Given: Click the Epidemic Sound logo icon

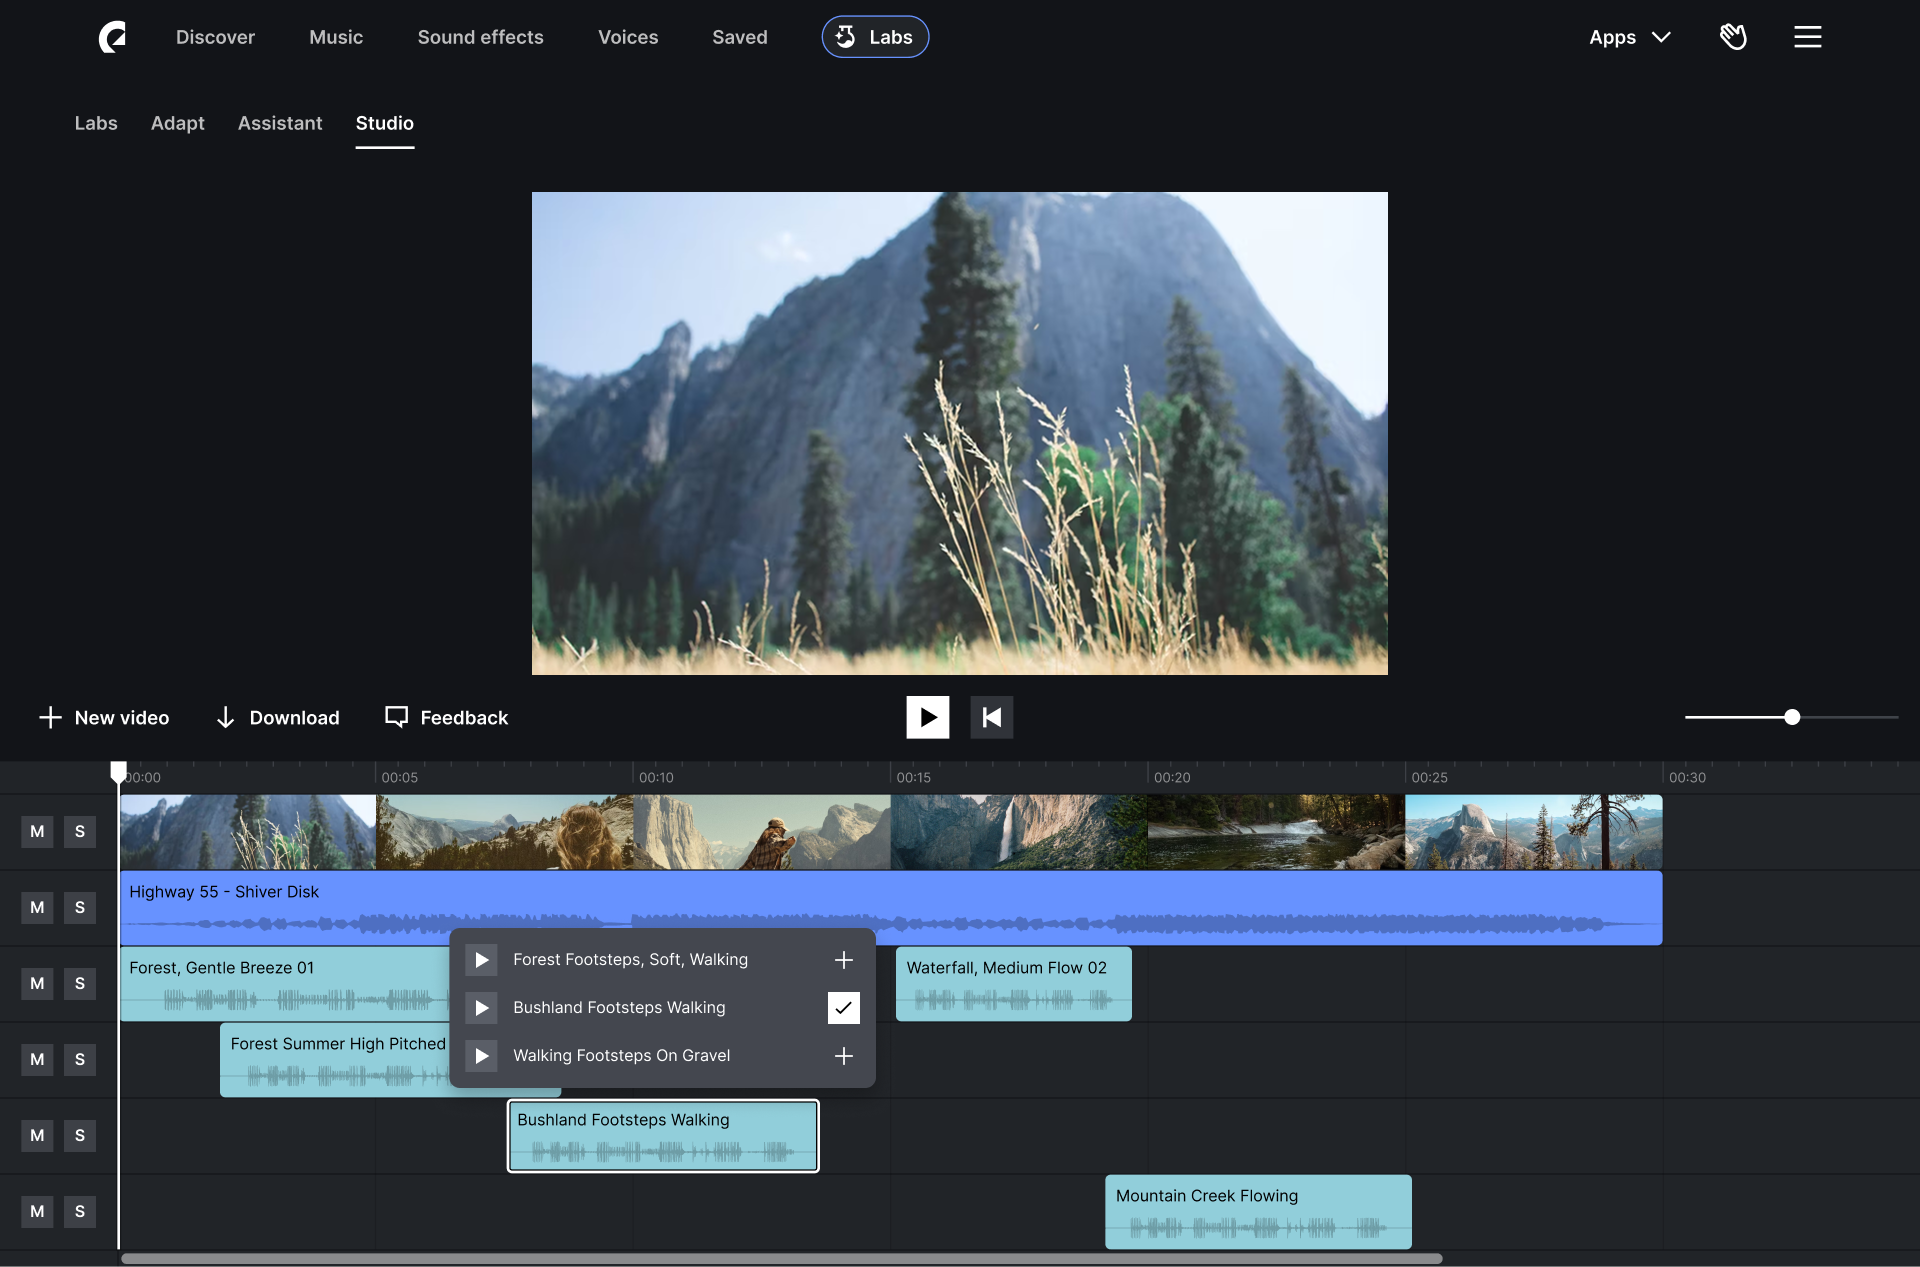Looking at the screenshot, I should [x=112, y=37].
